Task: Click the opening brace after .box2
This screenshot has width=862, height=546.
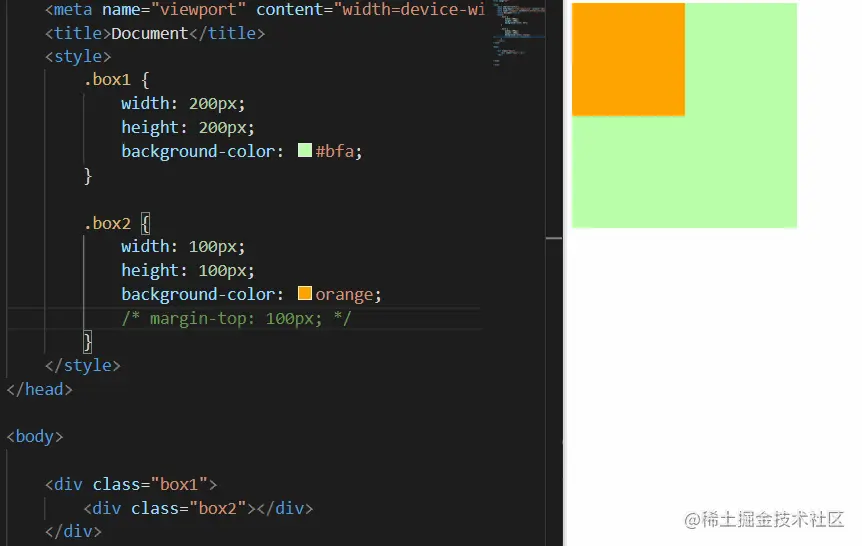Action: click(x=145, y=224)
